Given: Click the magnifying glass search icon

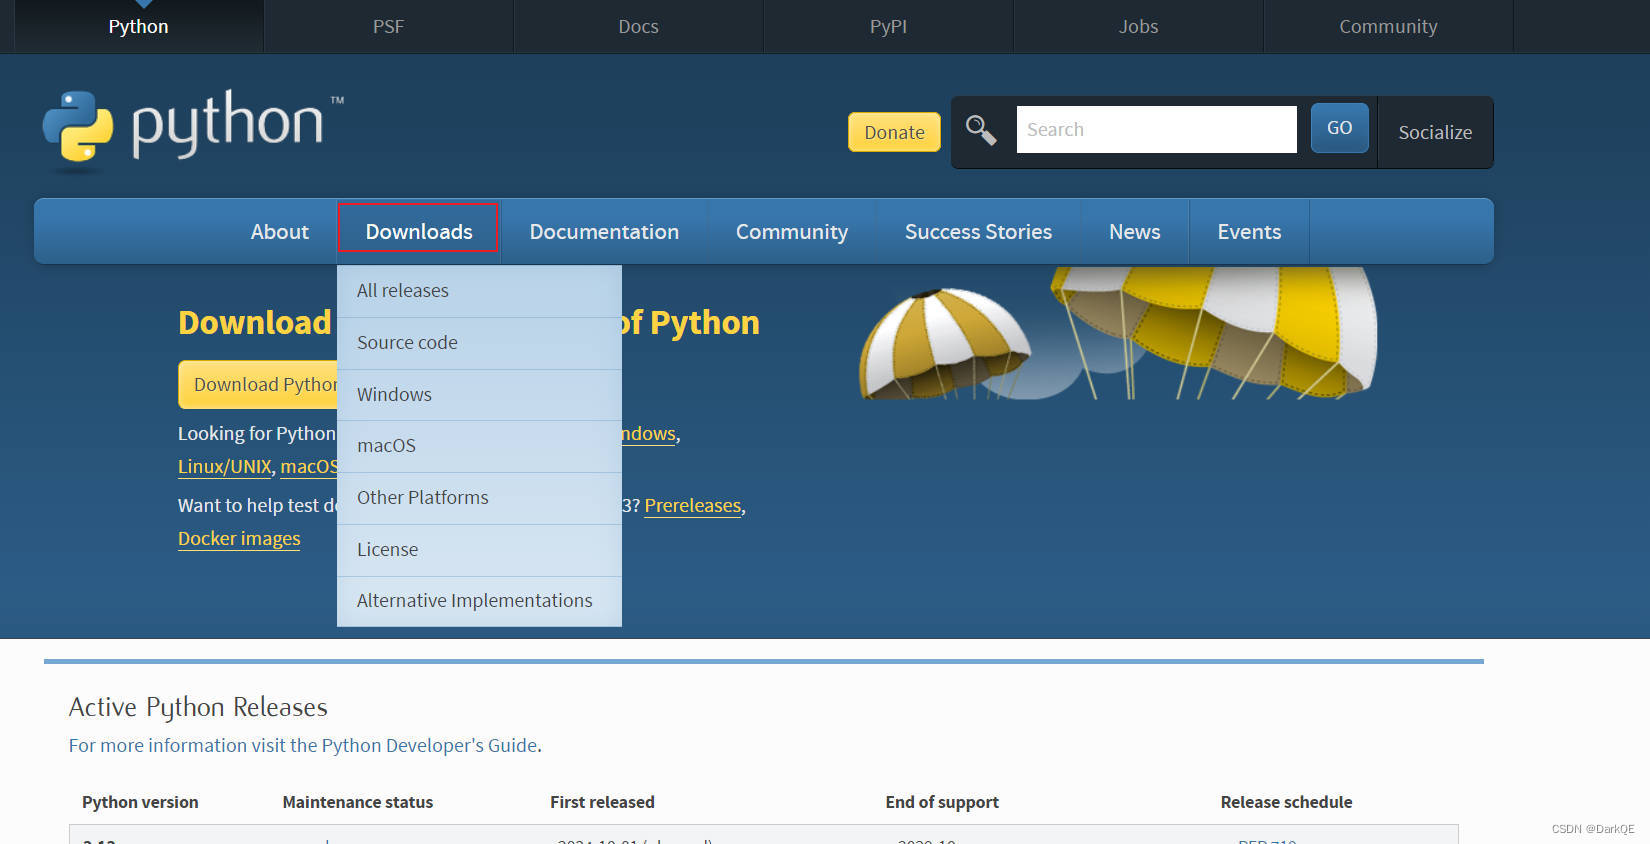Looking at the screenshot, I should (x=980, y=130).
